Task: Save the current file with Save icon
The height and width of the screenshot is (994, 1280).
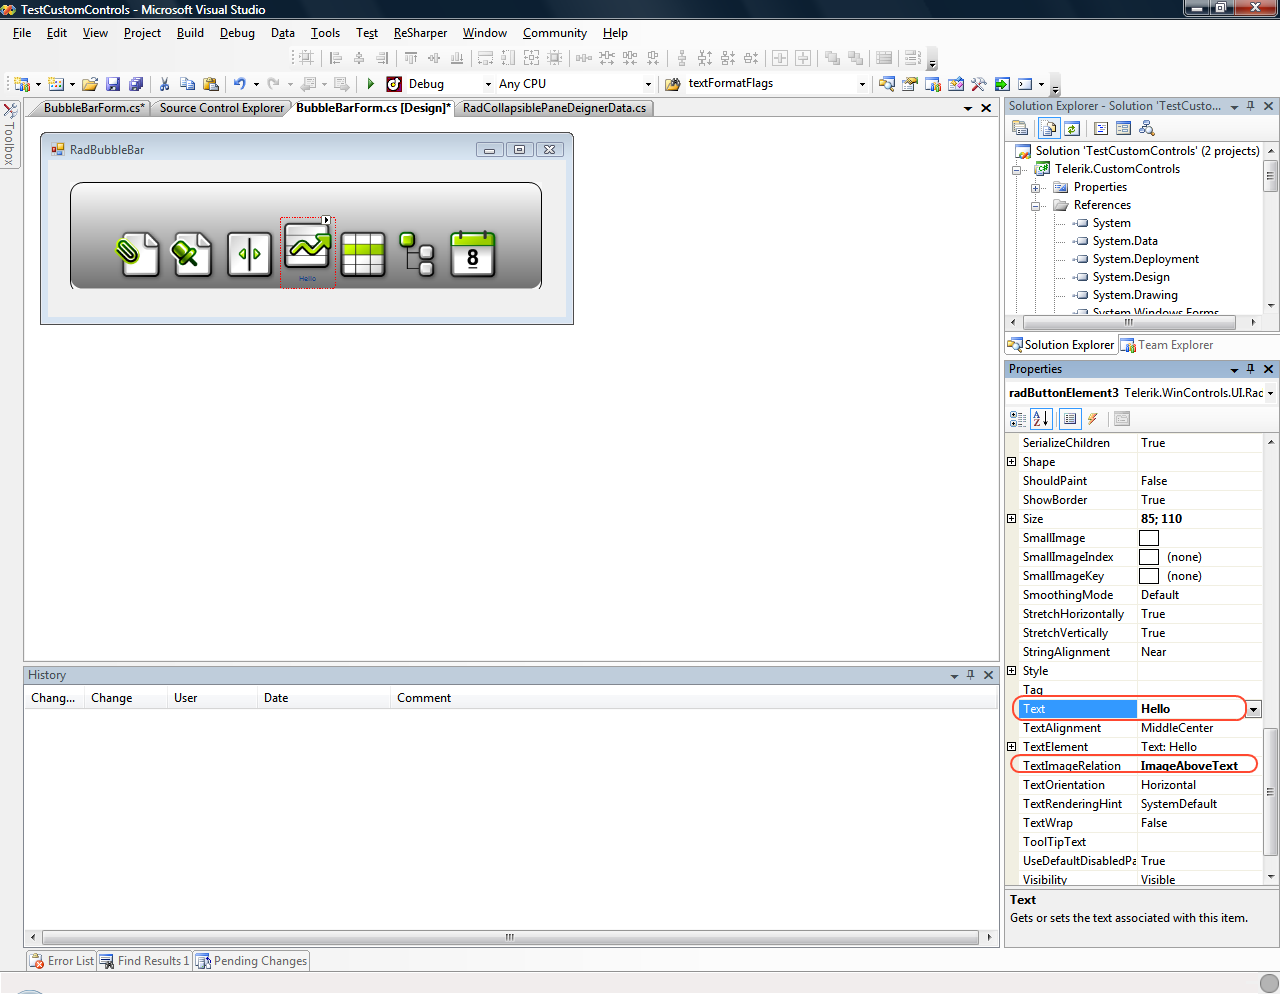Action: tap(113, 84)
